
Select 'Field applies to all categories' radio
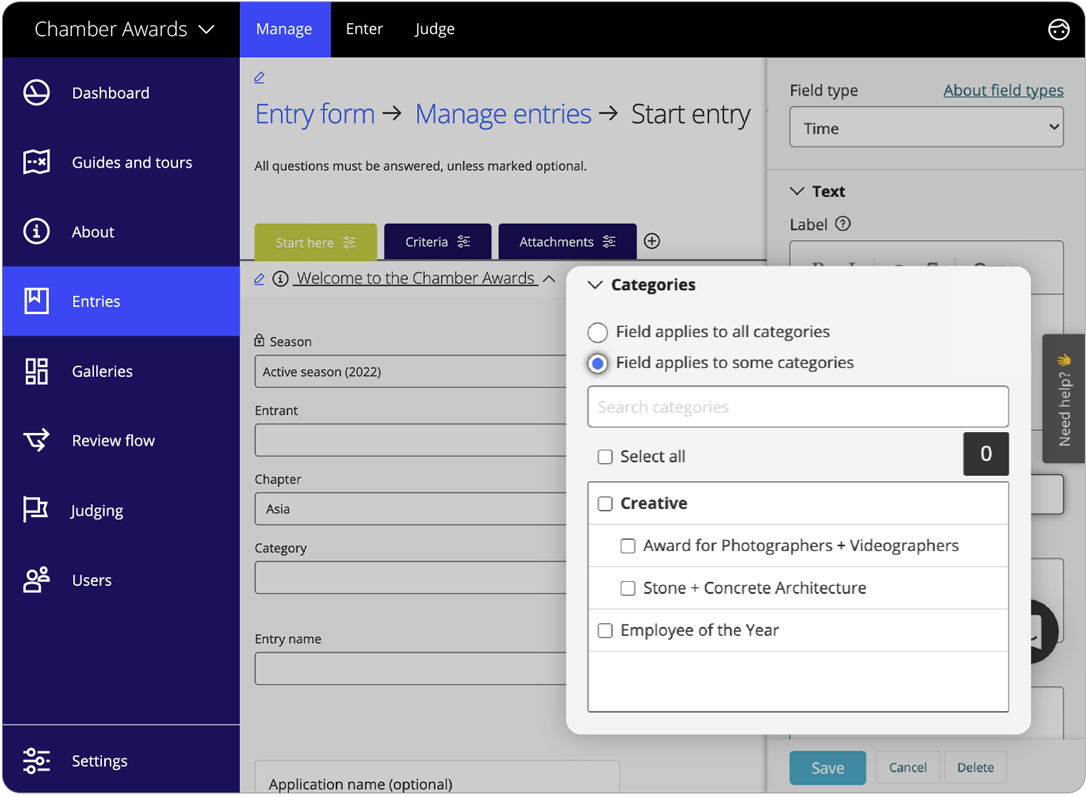pyautogui.click(x=597, y=332)
